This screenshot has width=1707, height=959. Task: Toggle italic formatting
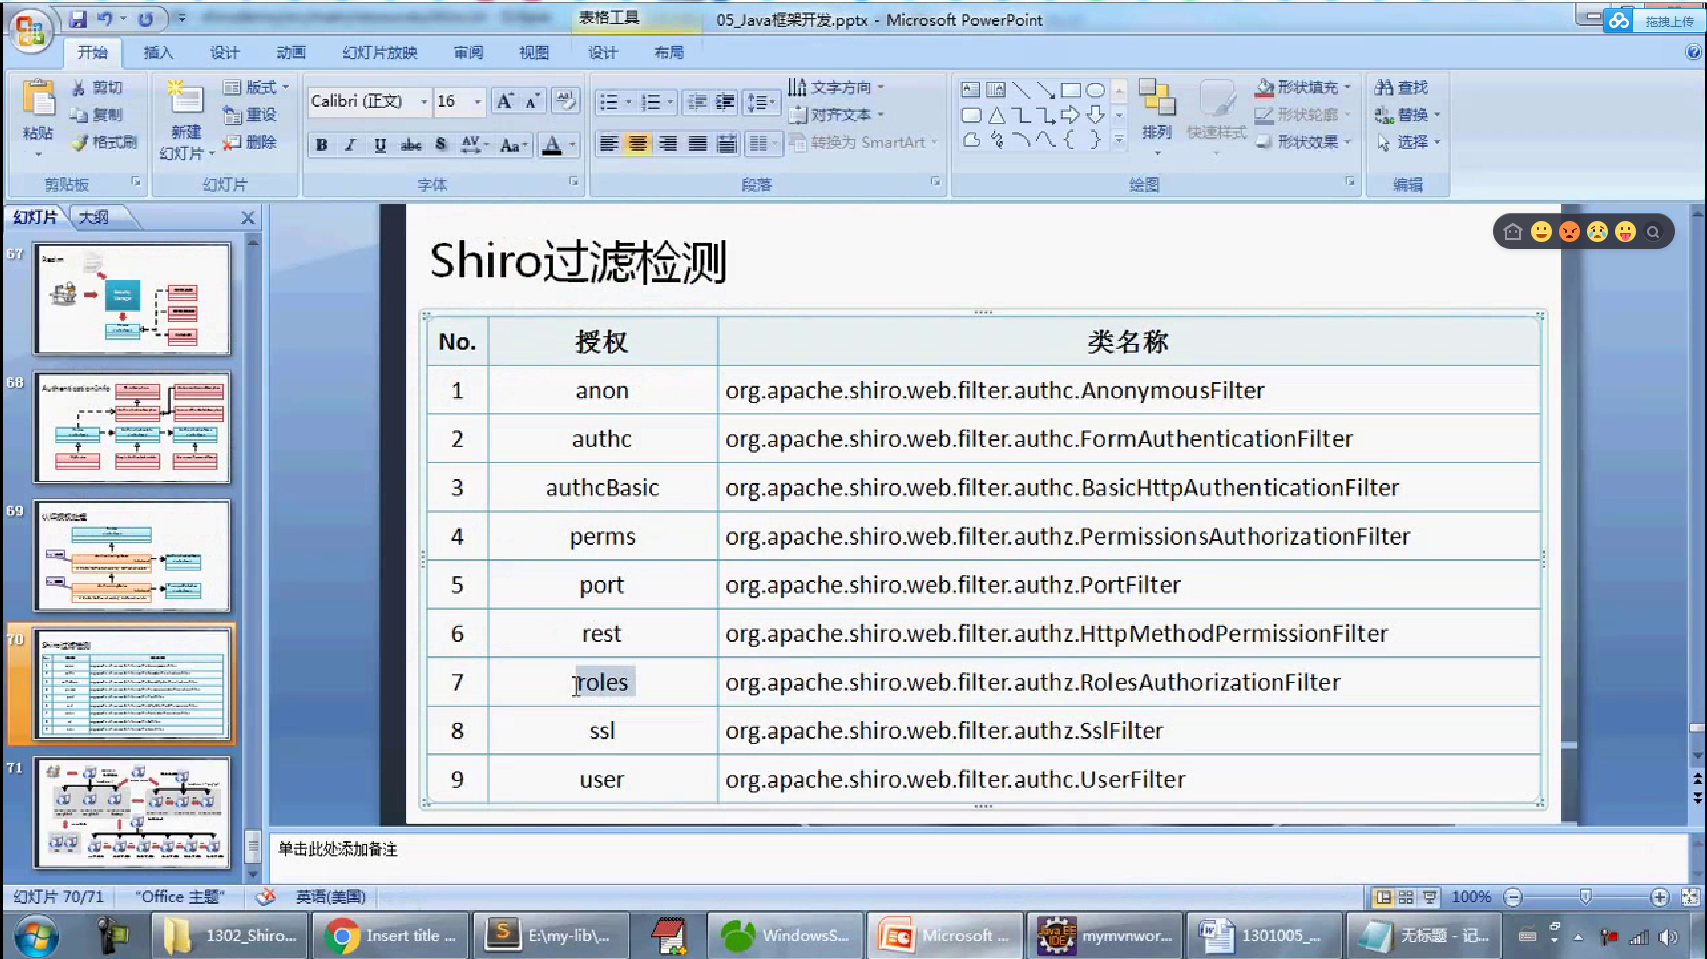click(350, 145)
